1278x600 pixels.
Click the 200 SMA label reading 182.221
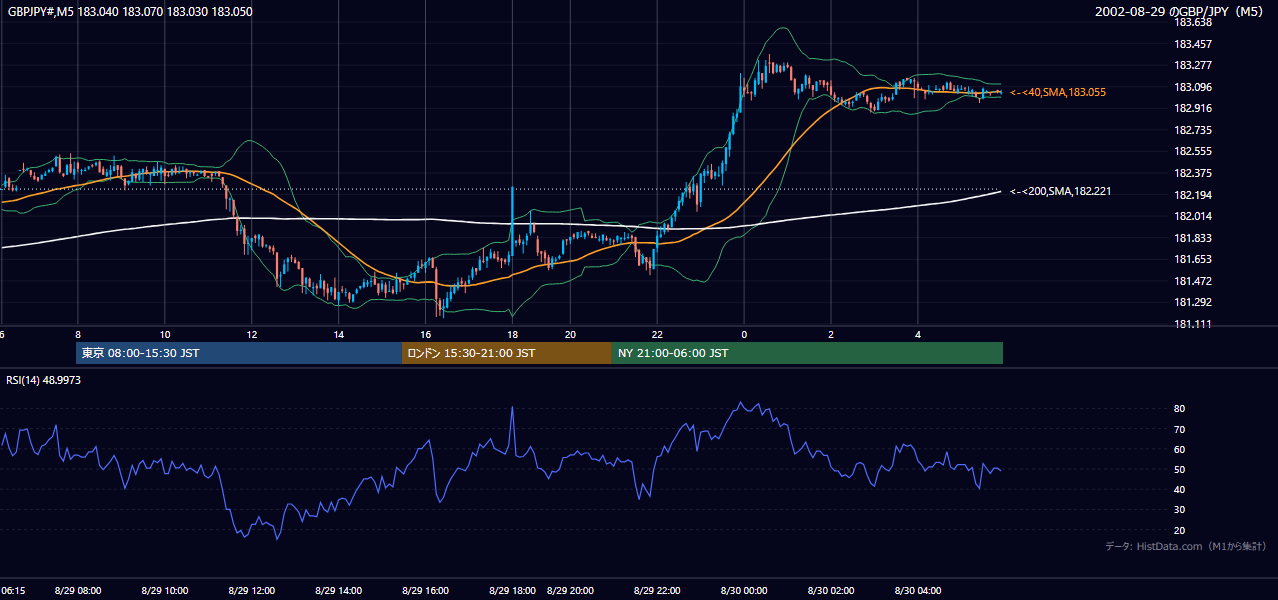coord(1061,191)
